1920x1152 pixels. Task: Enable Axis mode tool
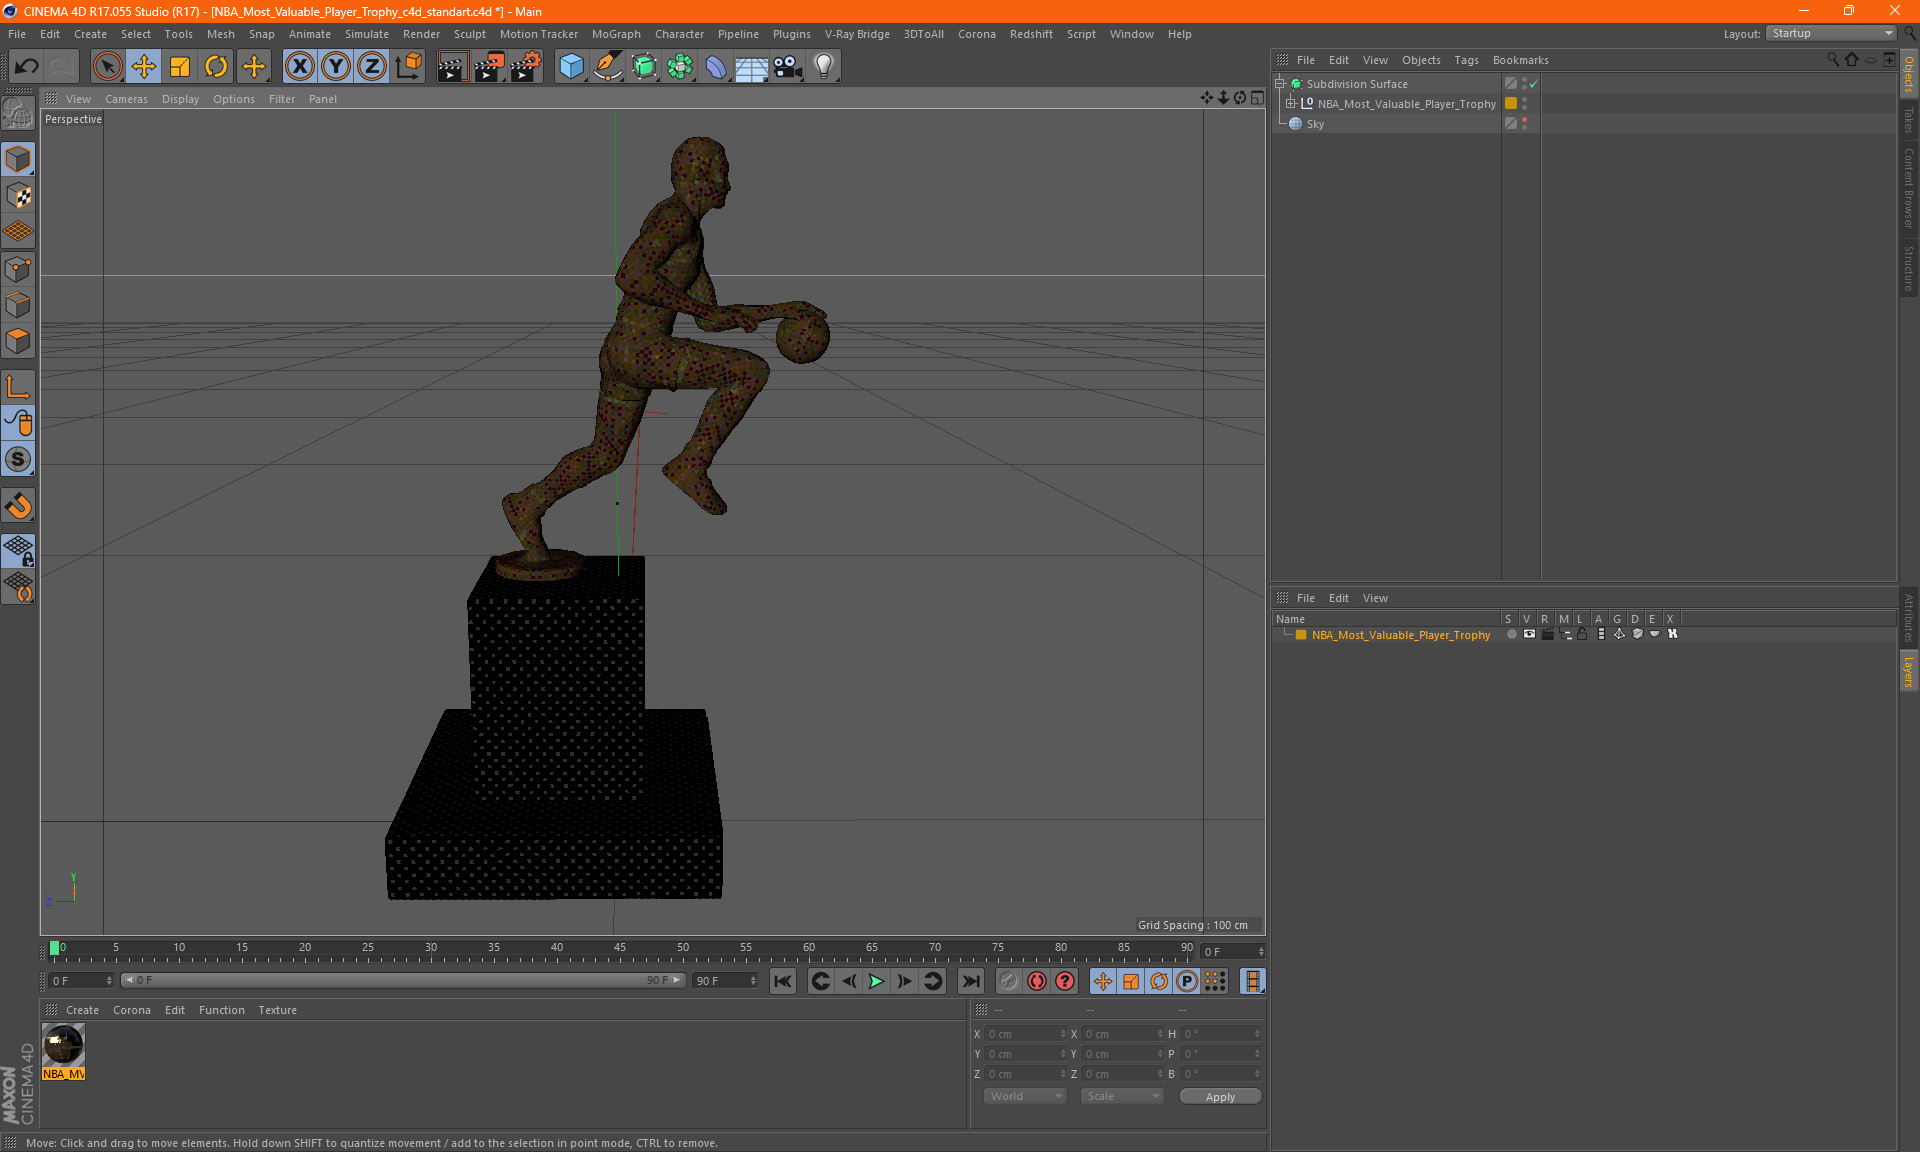tap(18, 387)
